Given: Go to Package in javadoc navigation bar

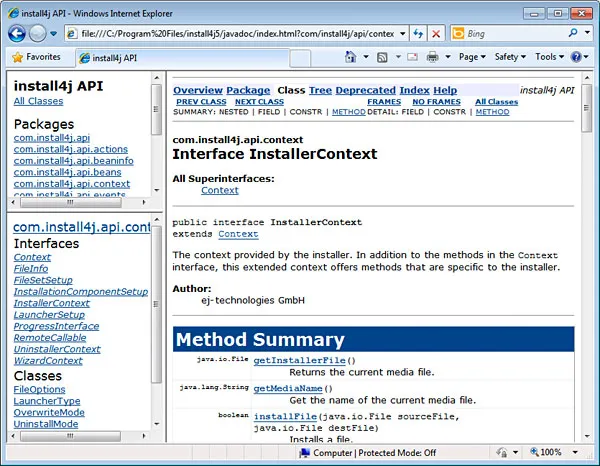Looking at the screenshot, I should coord(248,90).
